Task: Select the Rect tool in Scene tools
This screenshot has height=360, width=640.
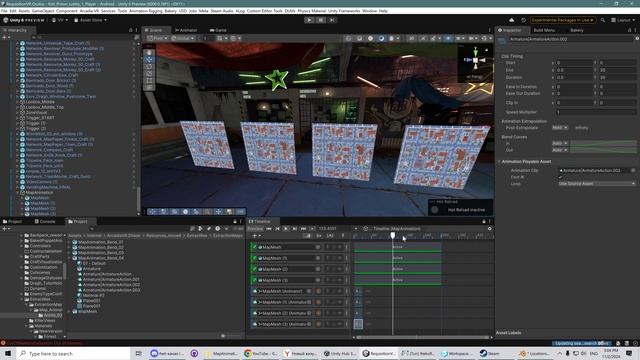Action: tap(149, 80)
